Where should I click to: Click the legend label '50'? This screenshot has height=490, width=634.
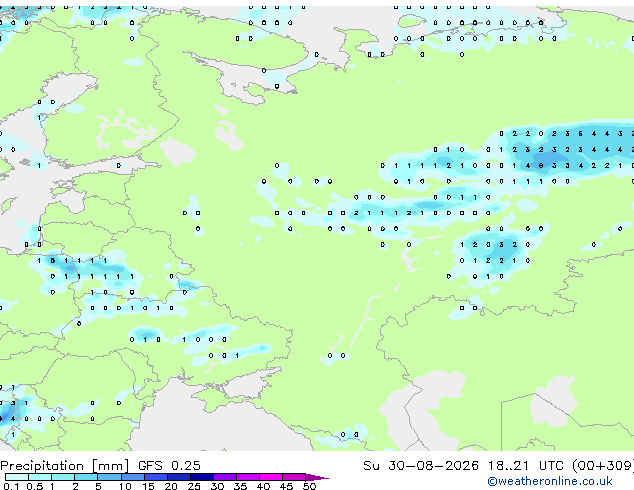coord(309,486)
